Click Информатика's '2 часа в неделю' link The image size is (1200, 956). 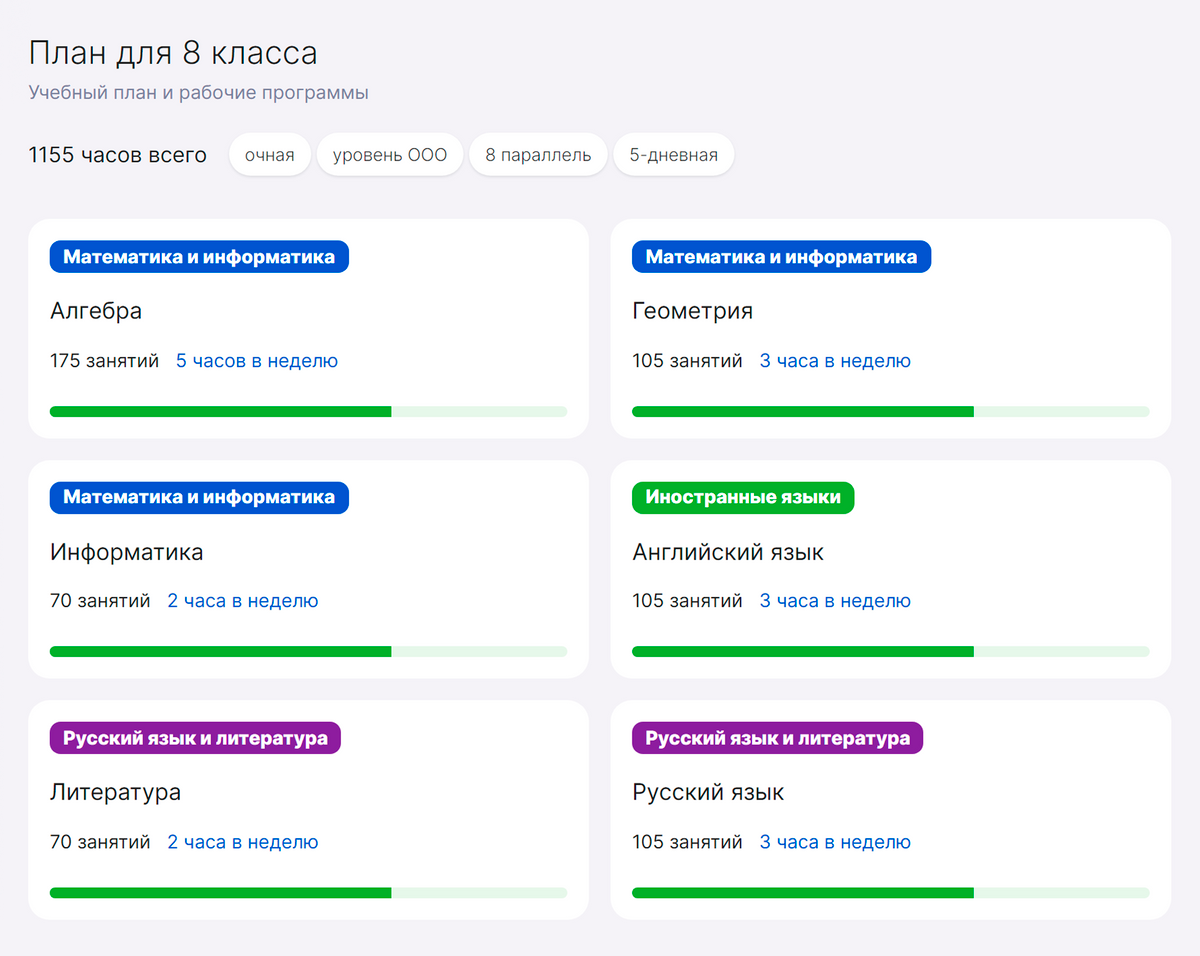tap(243, 601)
